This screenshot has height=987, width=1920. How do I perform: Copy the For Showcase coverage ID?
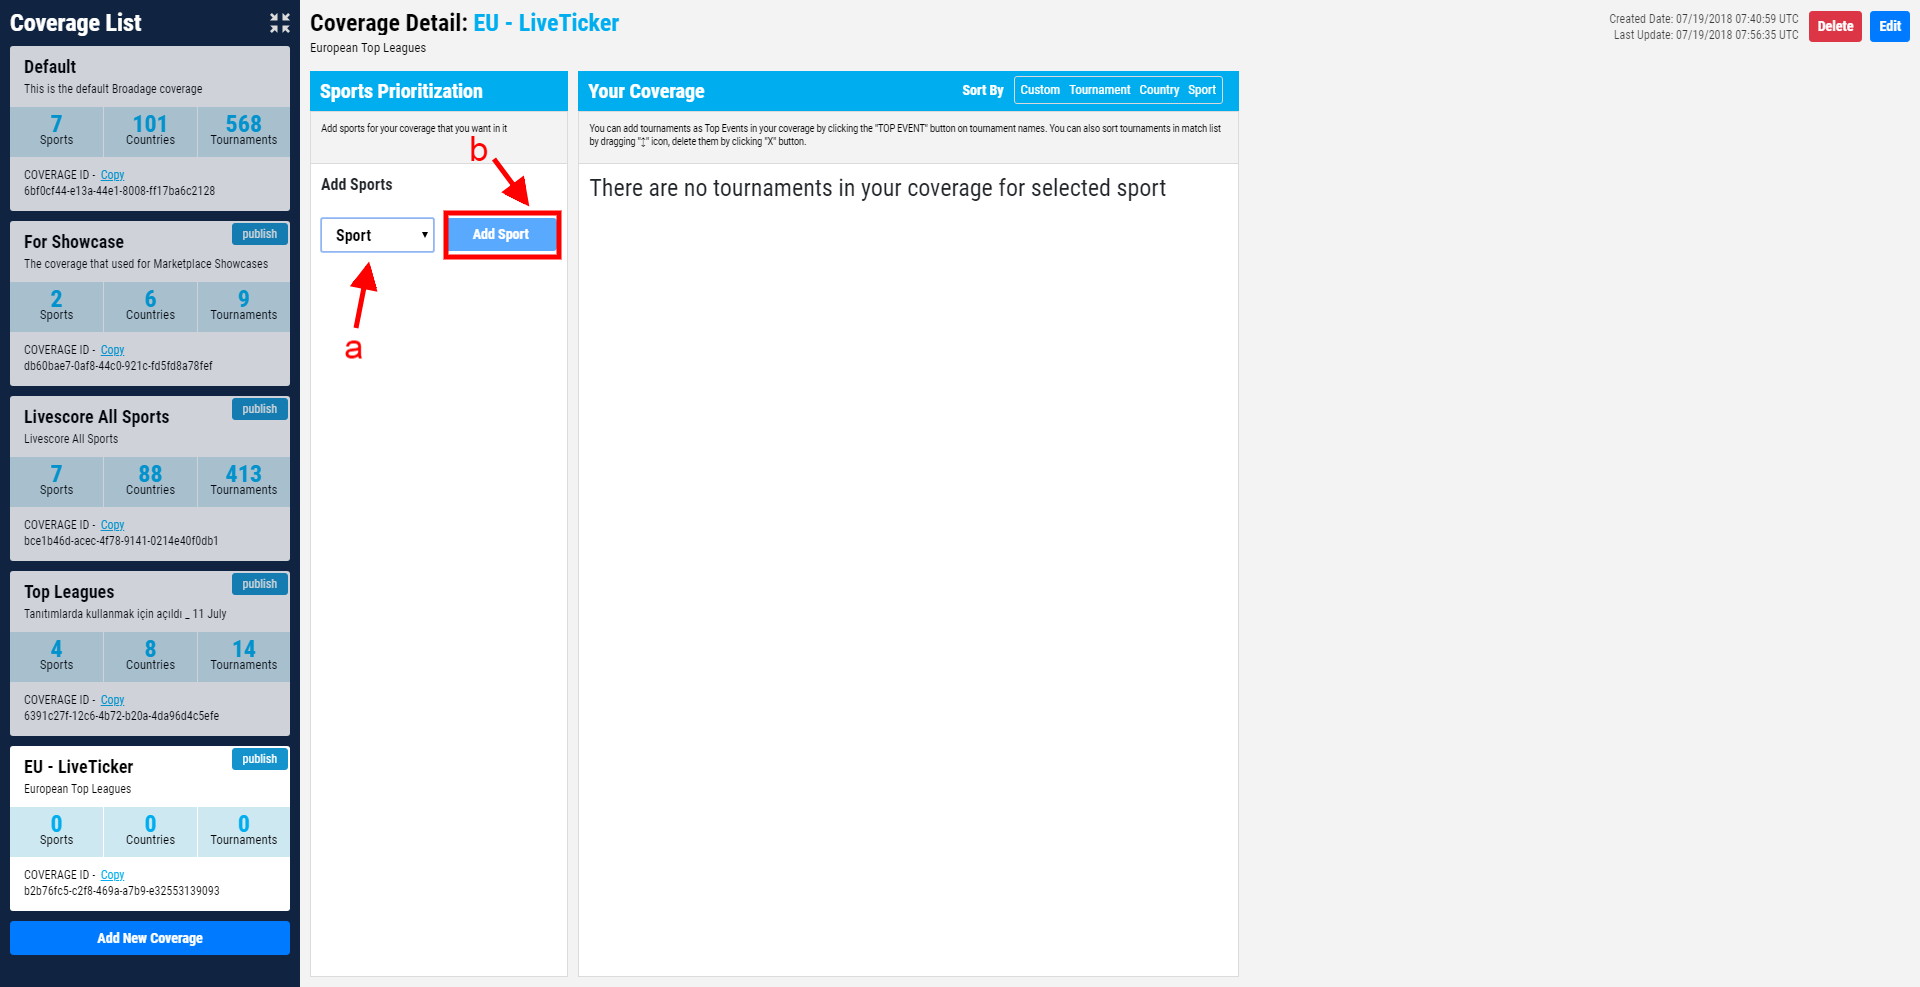coord(112,350)
